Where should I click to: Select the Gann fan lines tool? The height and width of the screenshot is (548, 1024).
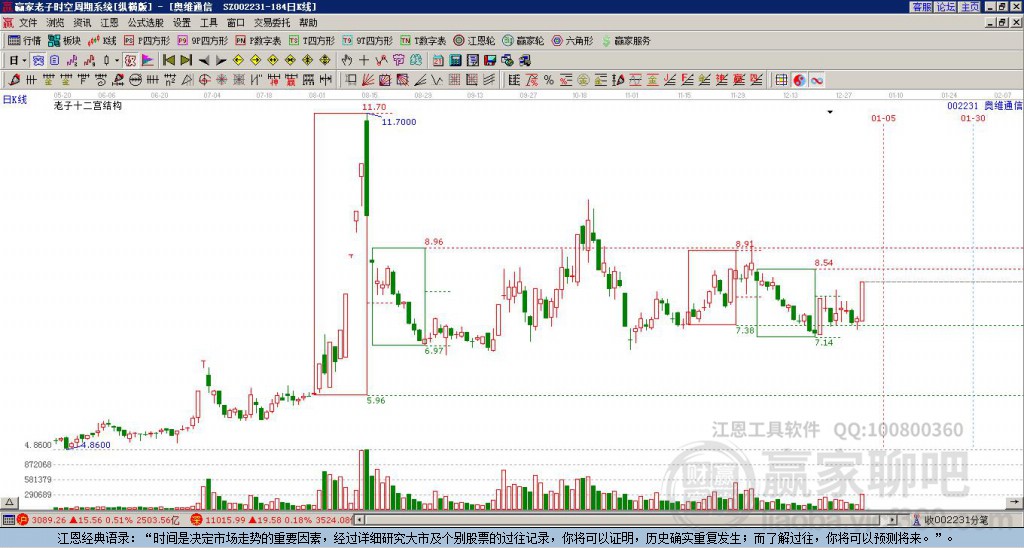(368, 80)
